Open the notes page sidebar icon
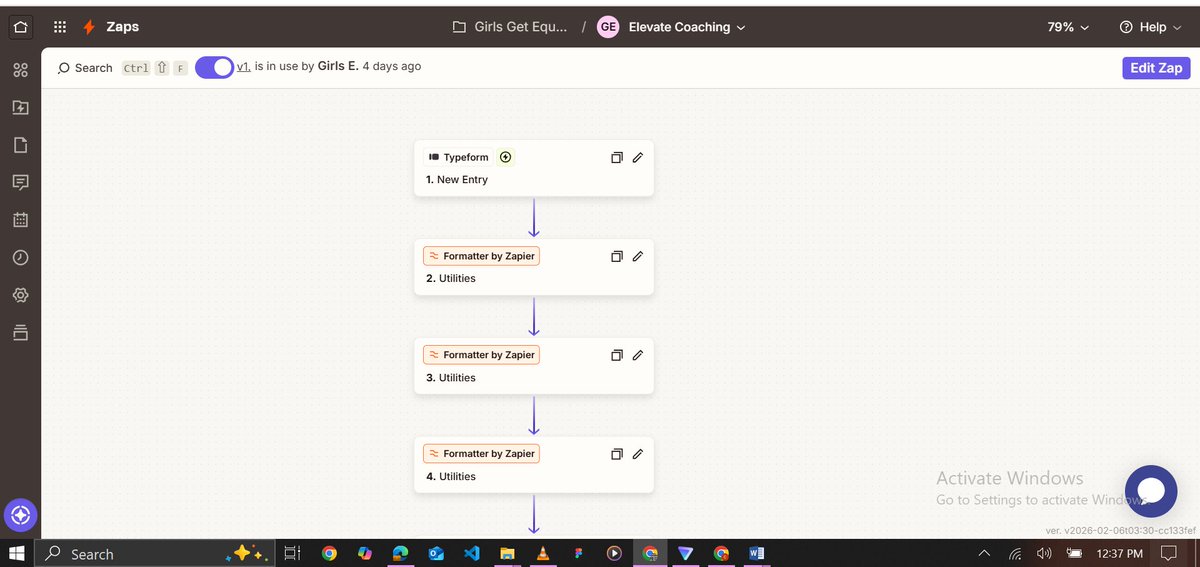The height and width of the screenshot is (567, 1200). click(20, 145)
